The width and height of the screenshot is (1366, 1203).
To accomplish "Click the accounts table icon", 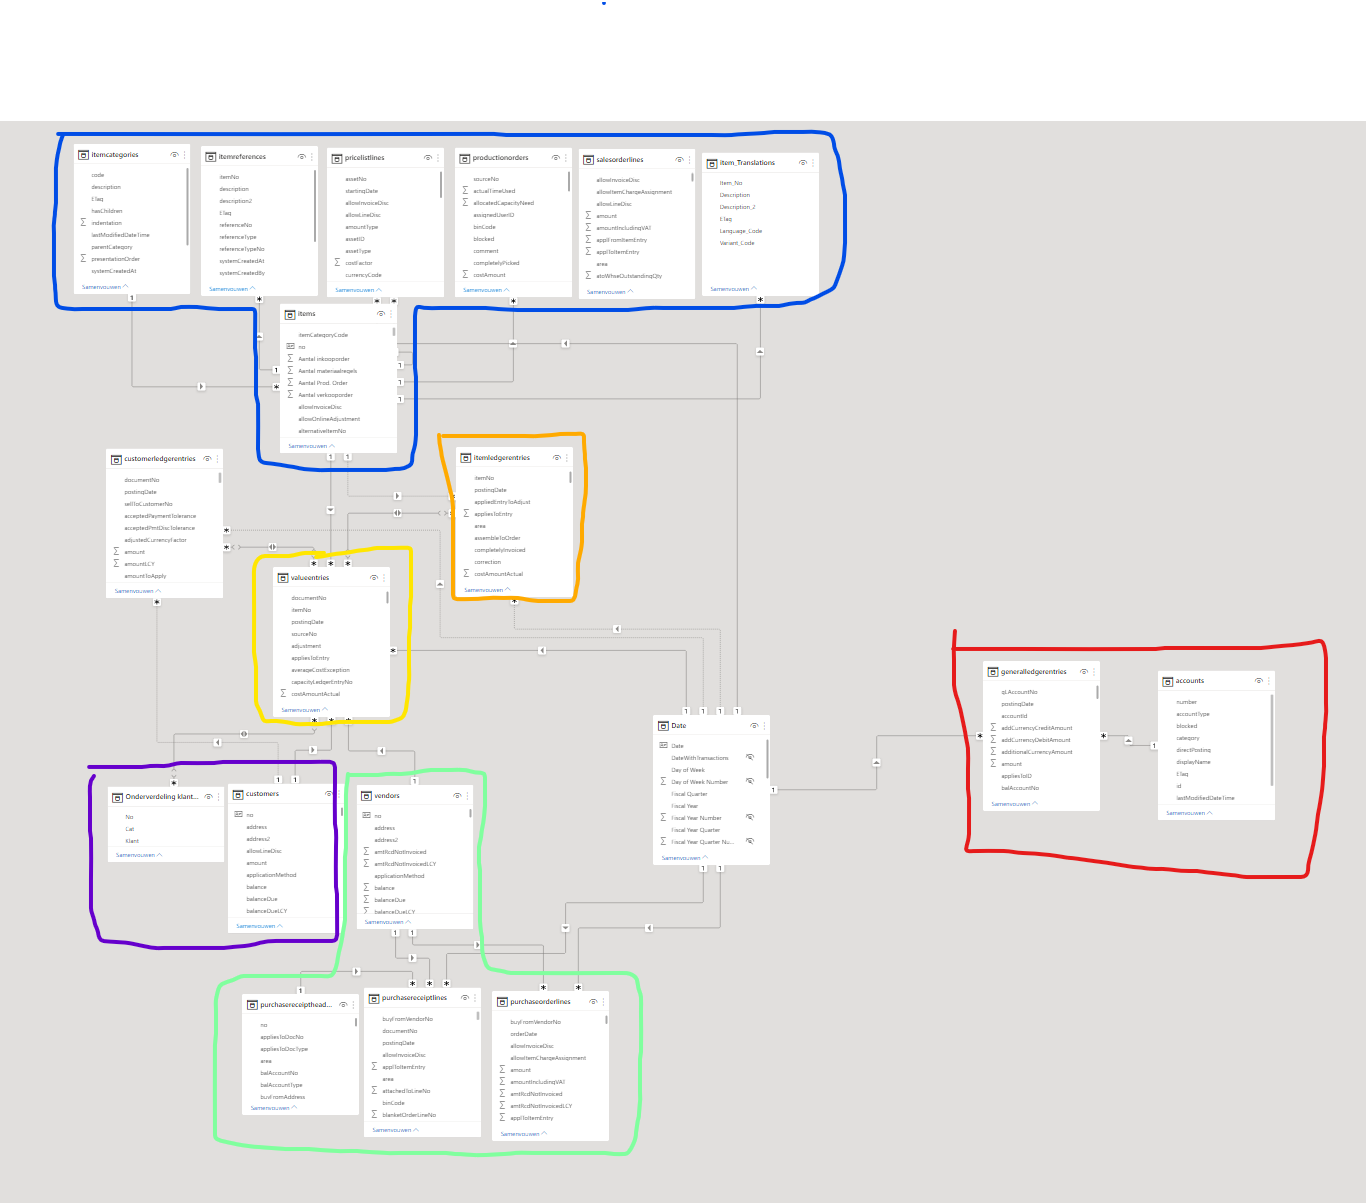I will (x=1168, y=681).
